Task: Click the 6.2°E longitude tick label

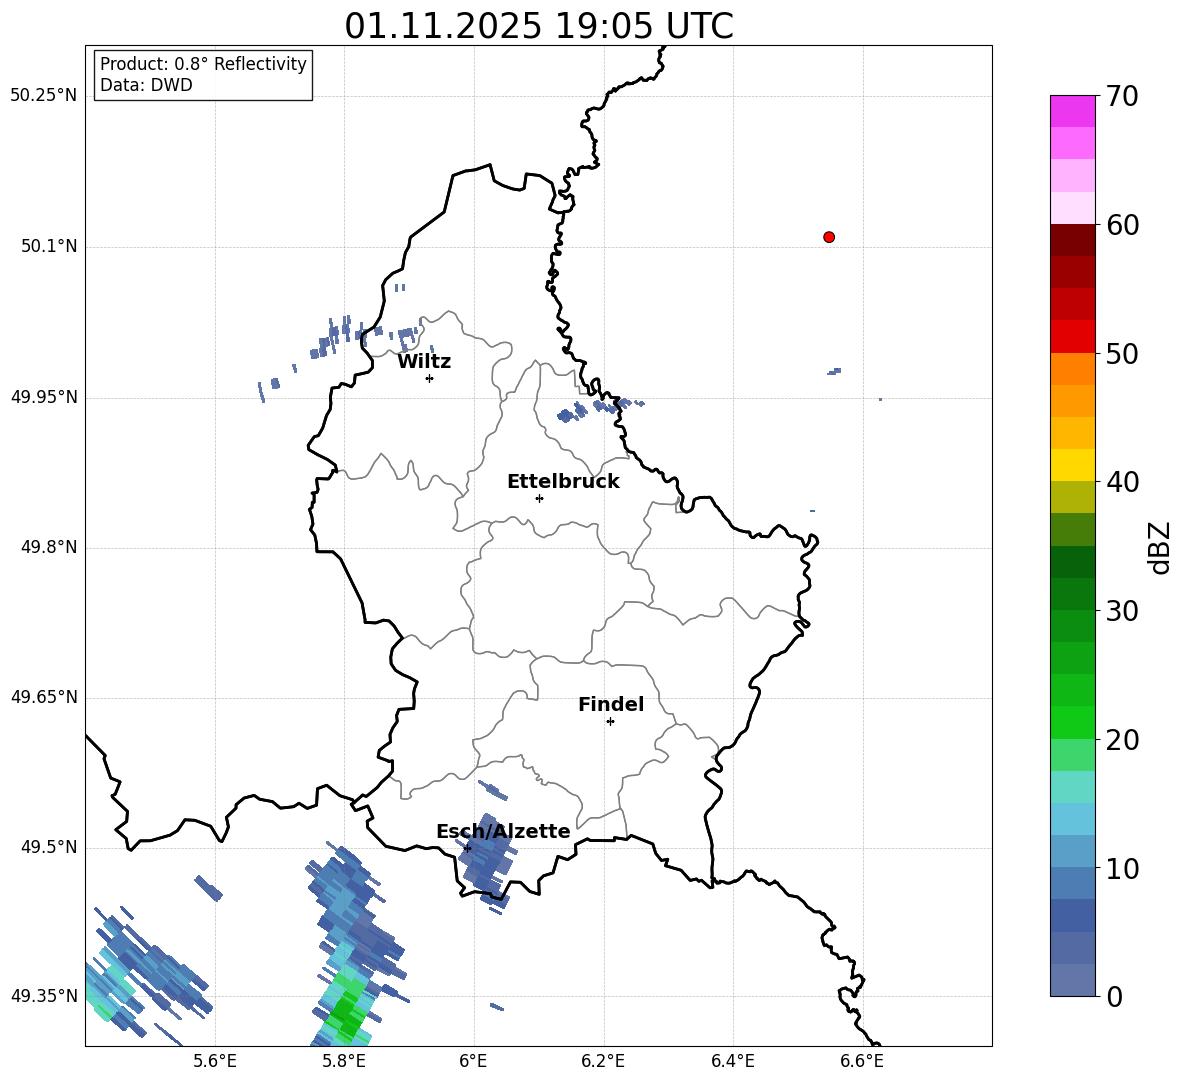Action: click(x=603, y=1061)
